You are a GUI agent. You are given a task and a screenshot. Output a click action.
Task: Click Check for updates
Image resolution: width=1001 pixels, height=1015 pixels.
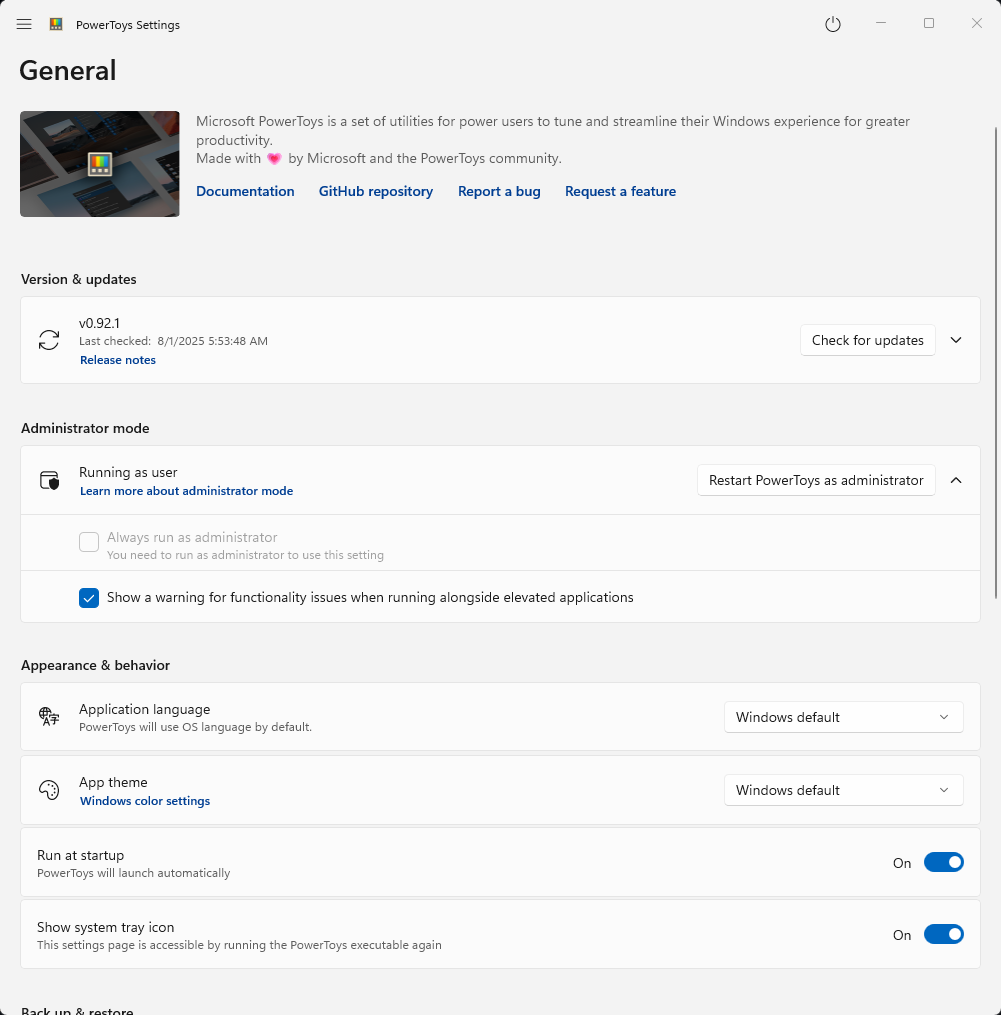pyautogui.click(x=866, y=340)
